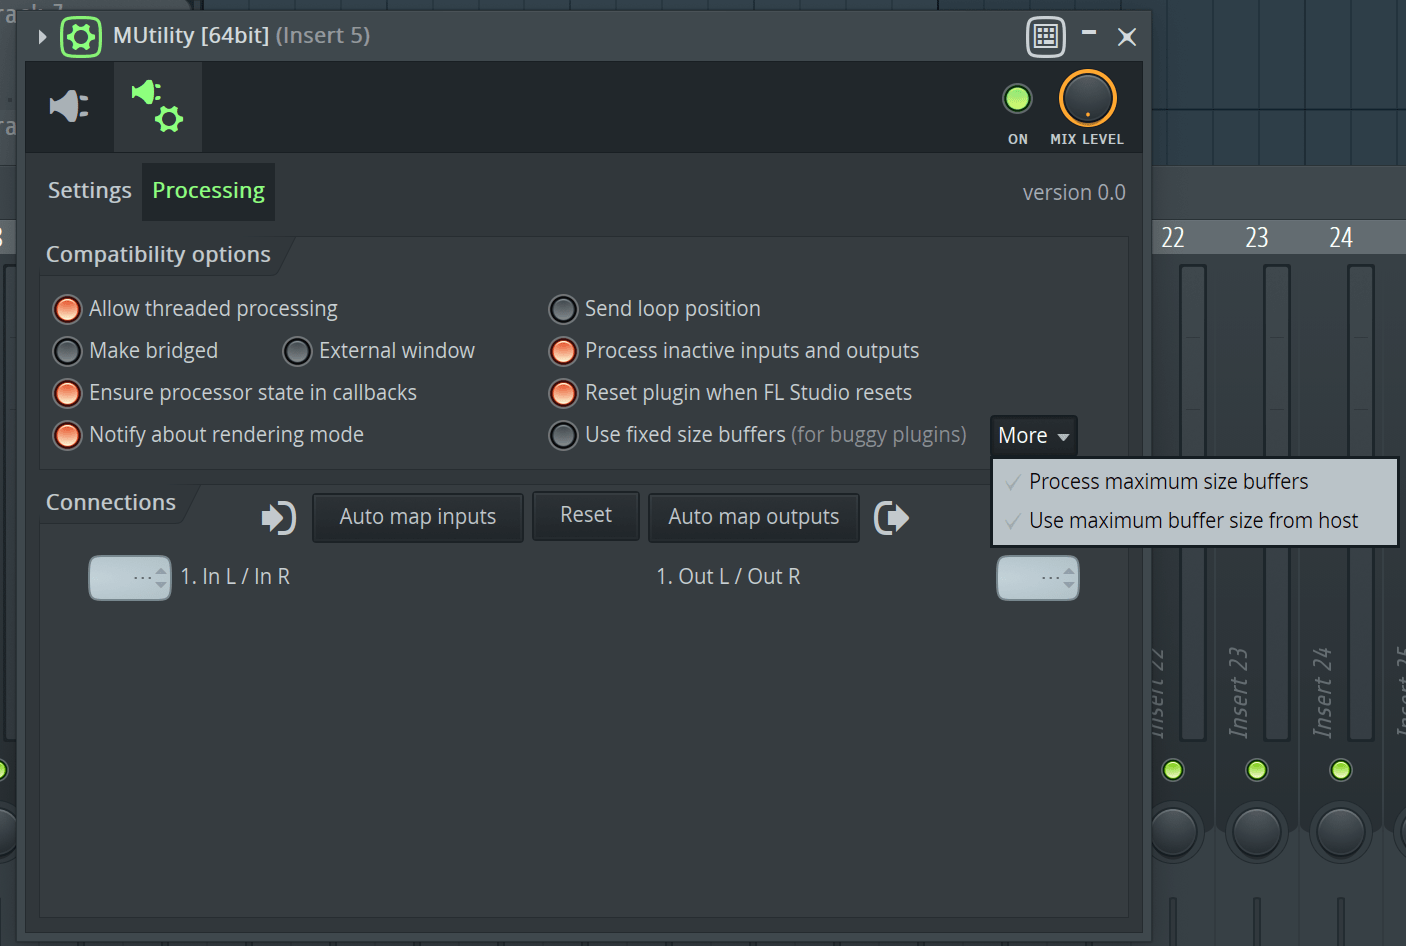Select the plugin settings wrench-gear icon

(x=157, y=106)
